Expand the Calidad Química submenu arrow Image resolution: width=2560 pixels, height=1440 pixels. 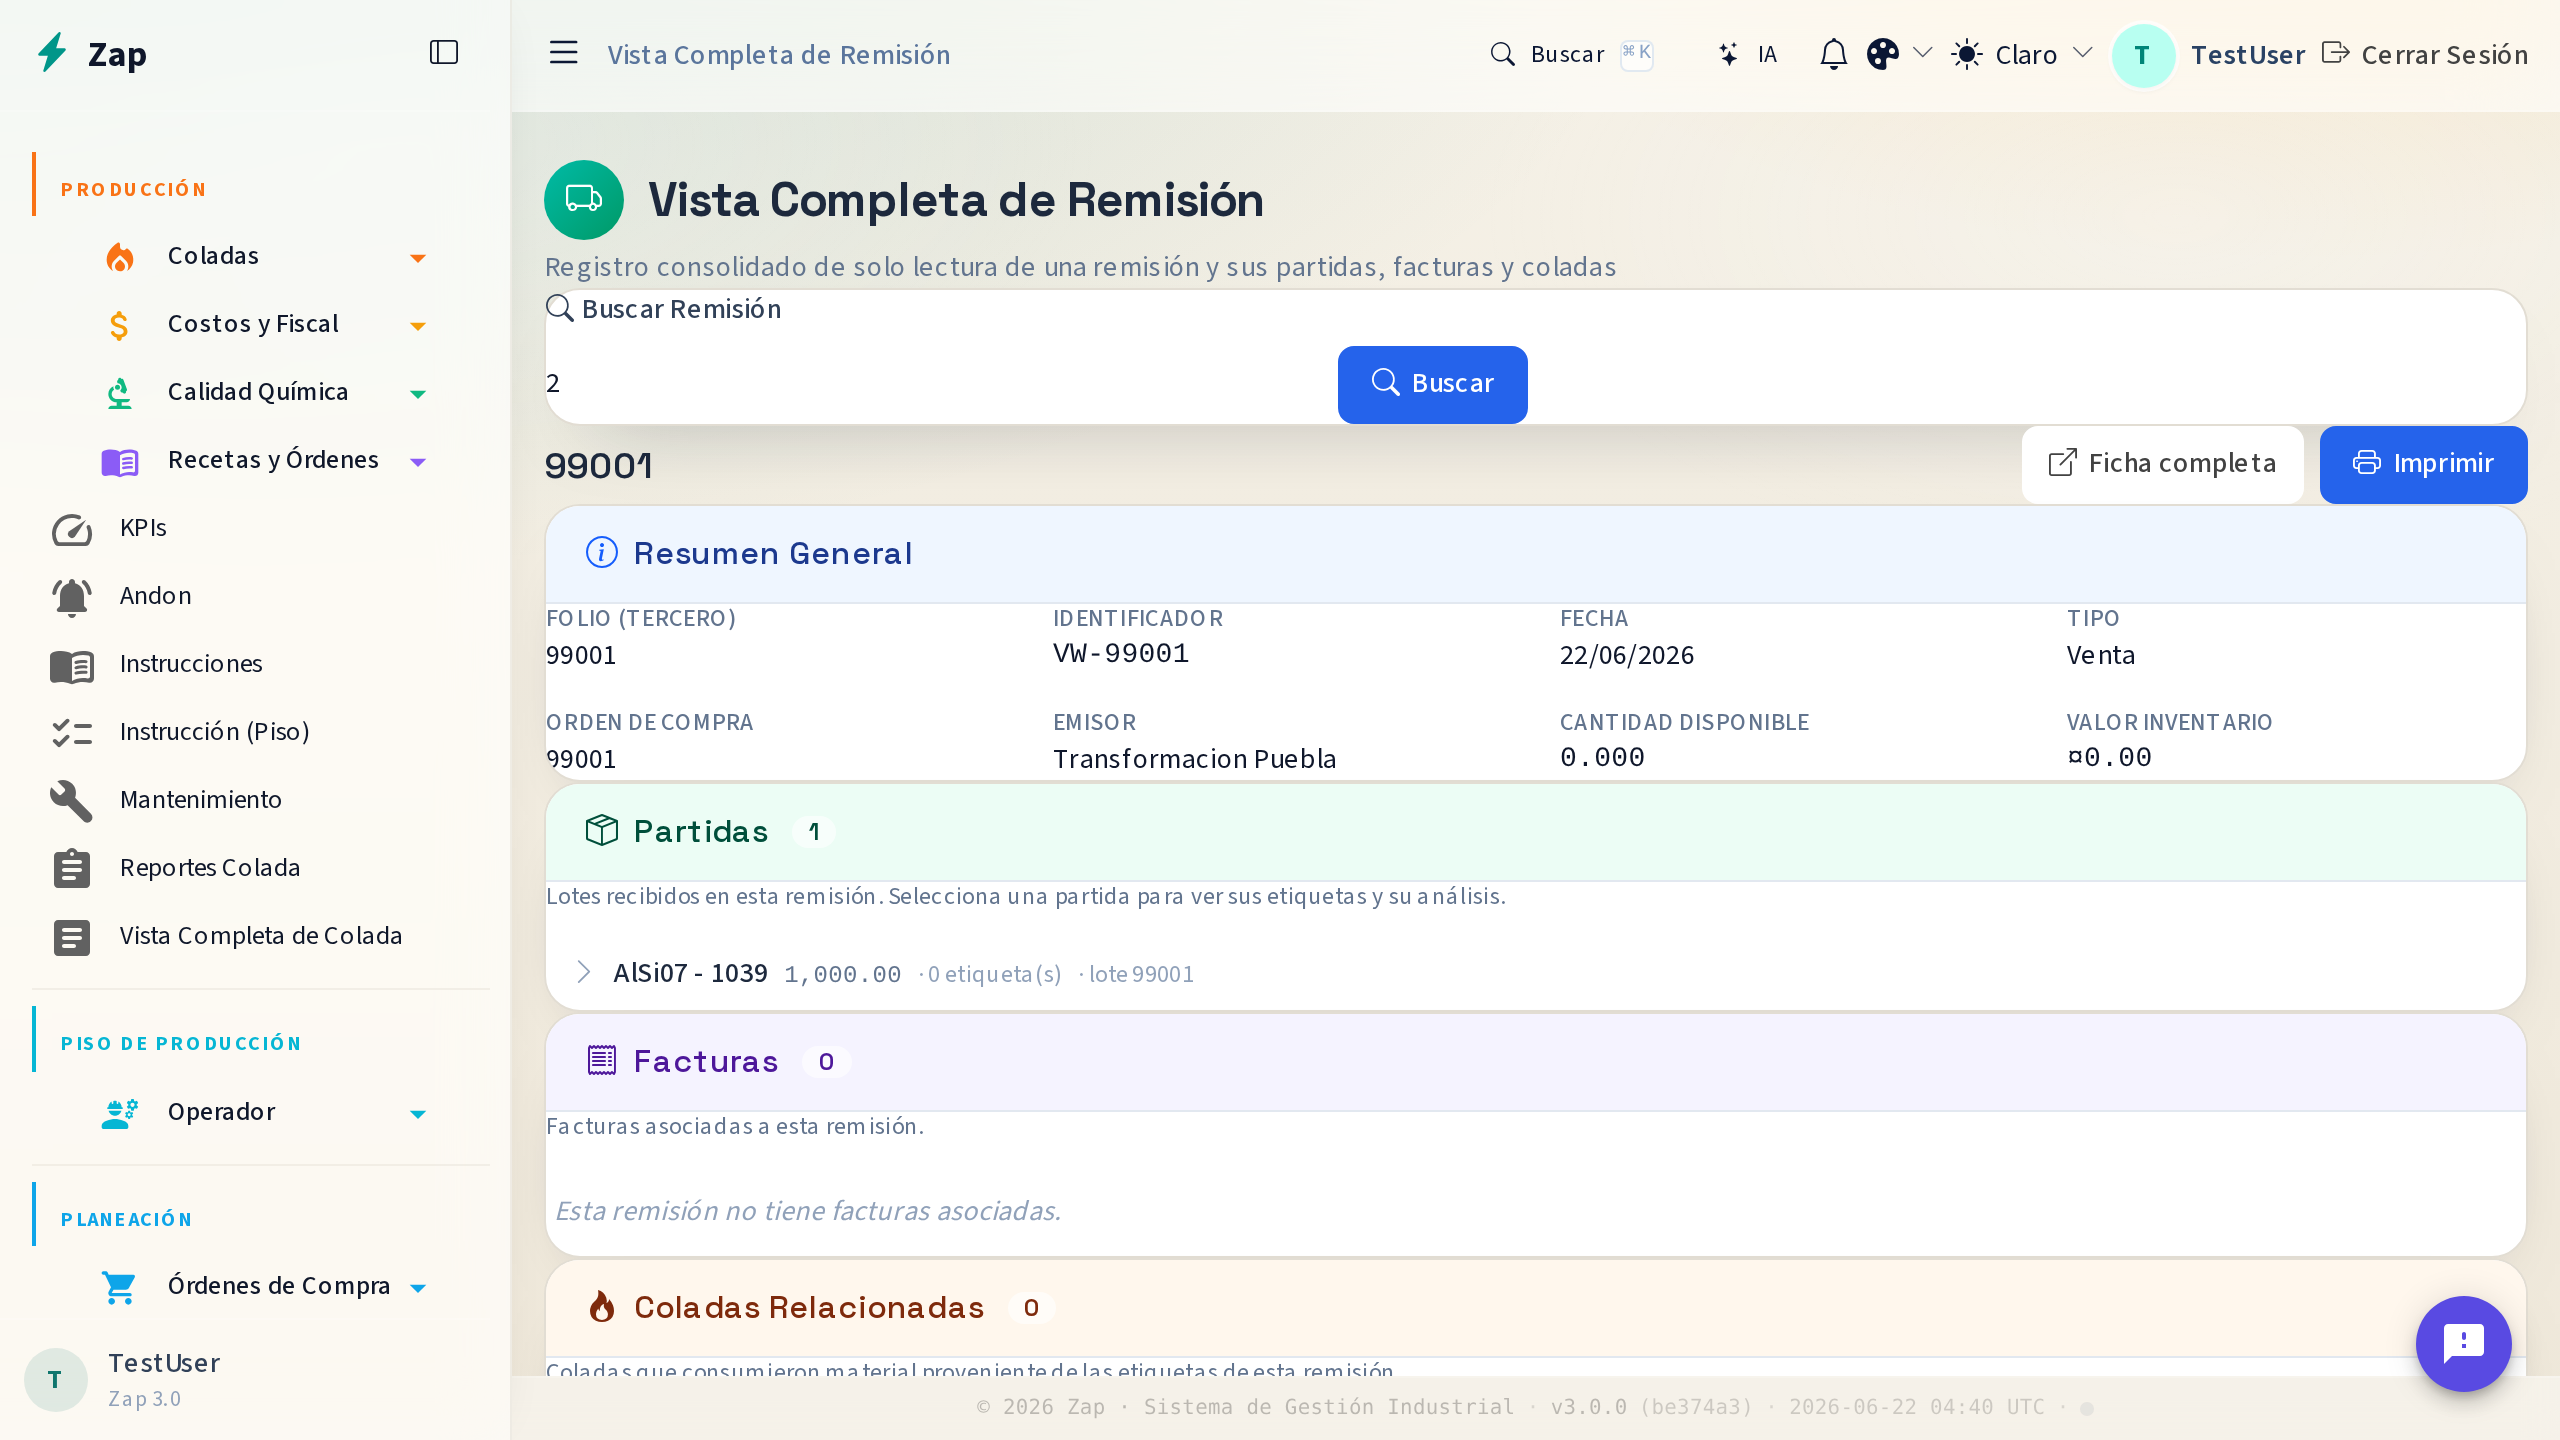pos(418,394)
